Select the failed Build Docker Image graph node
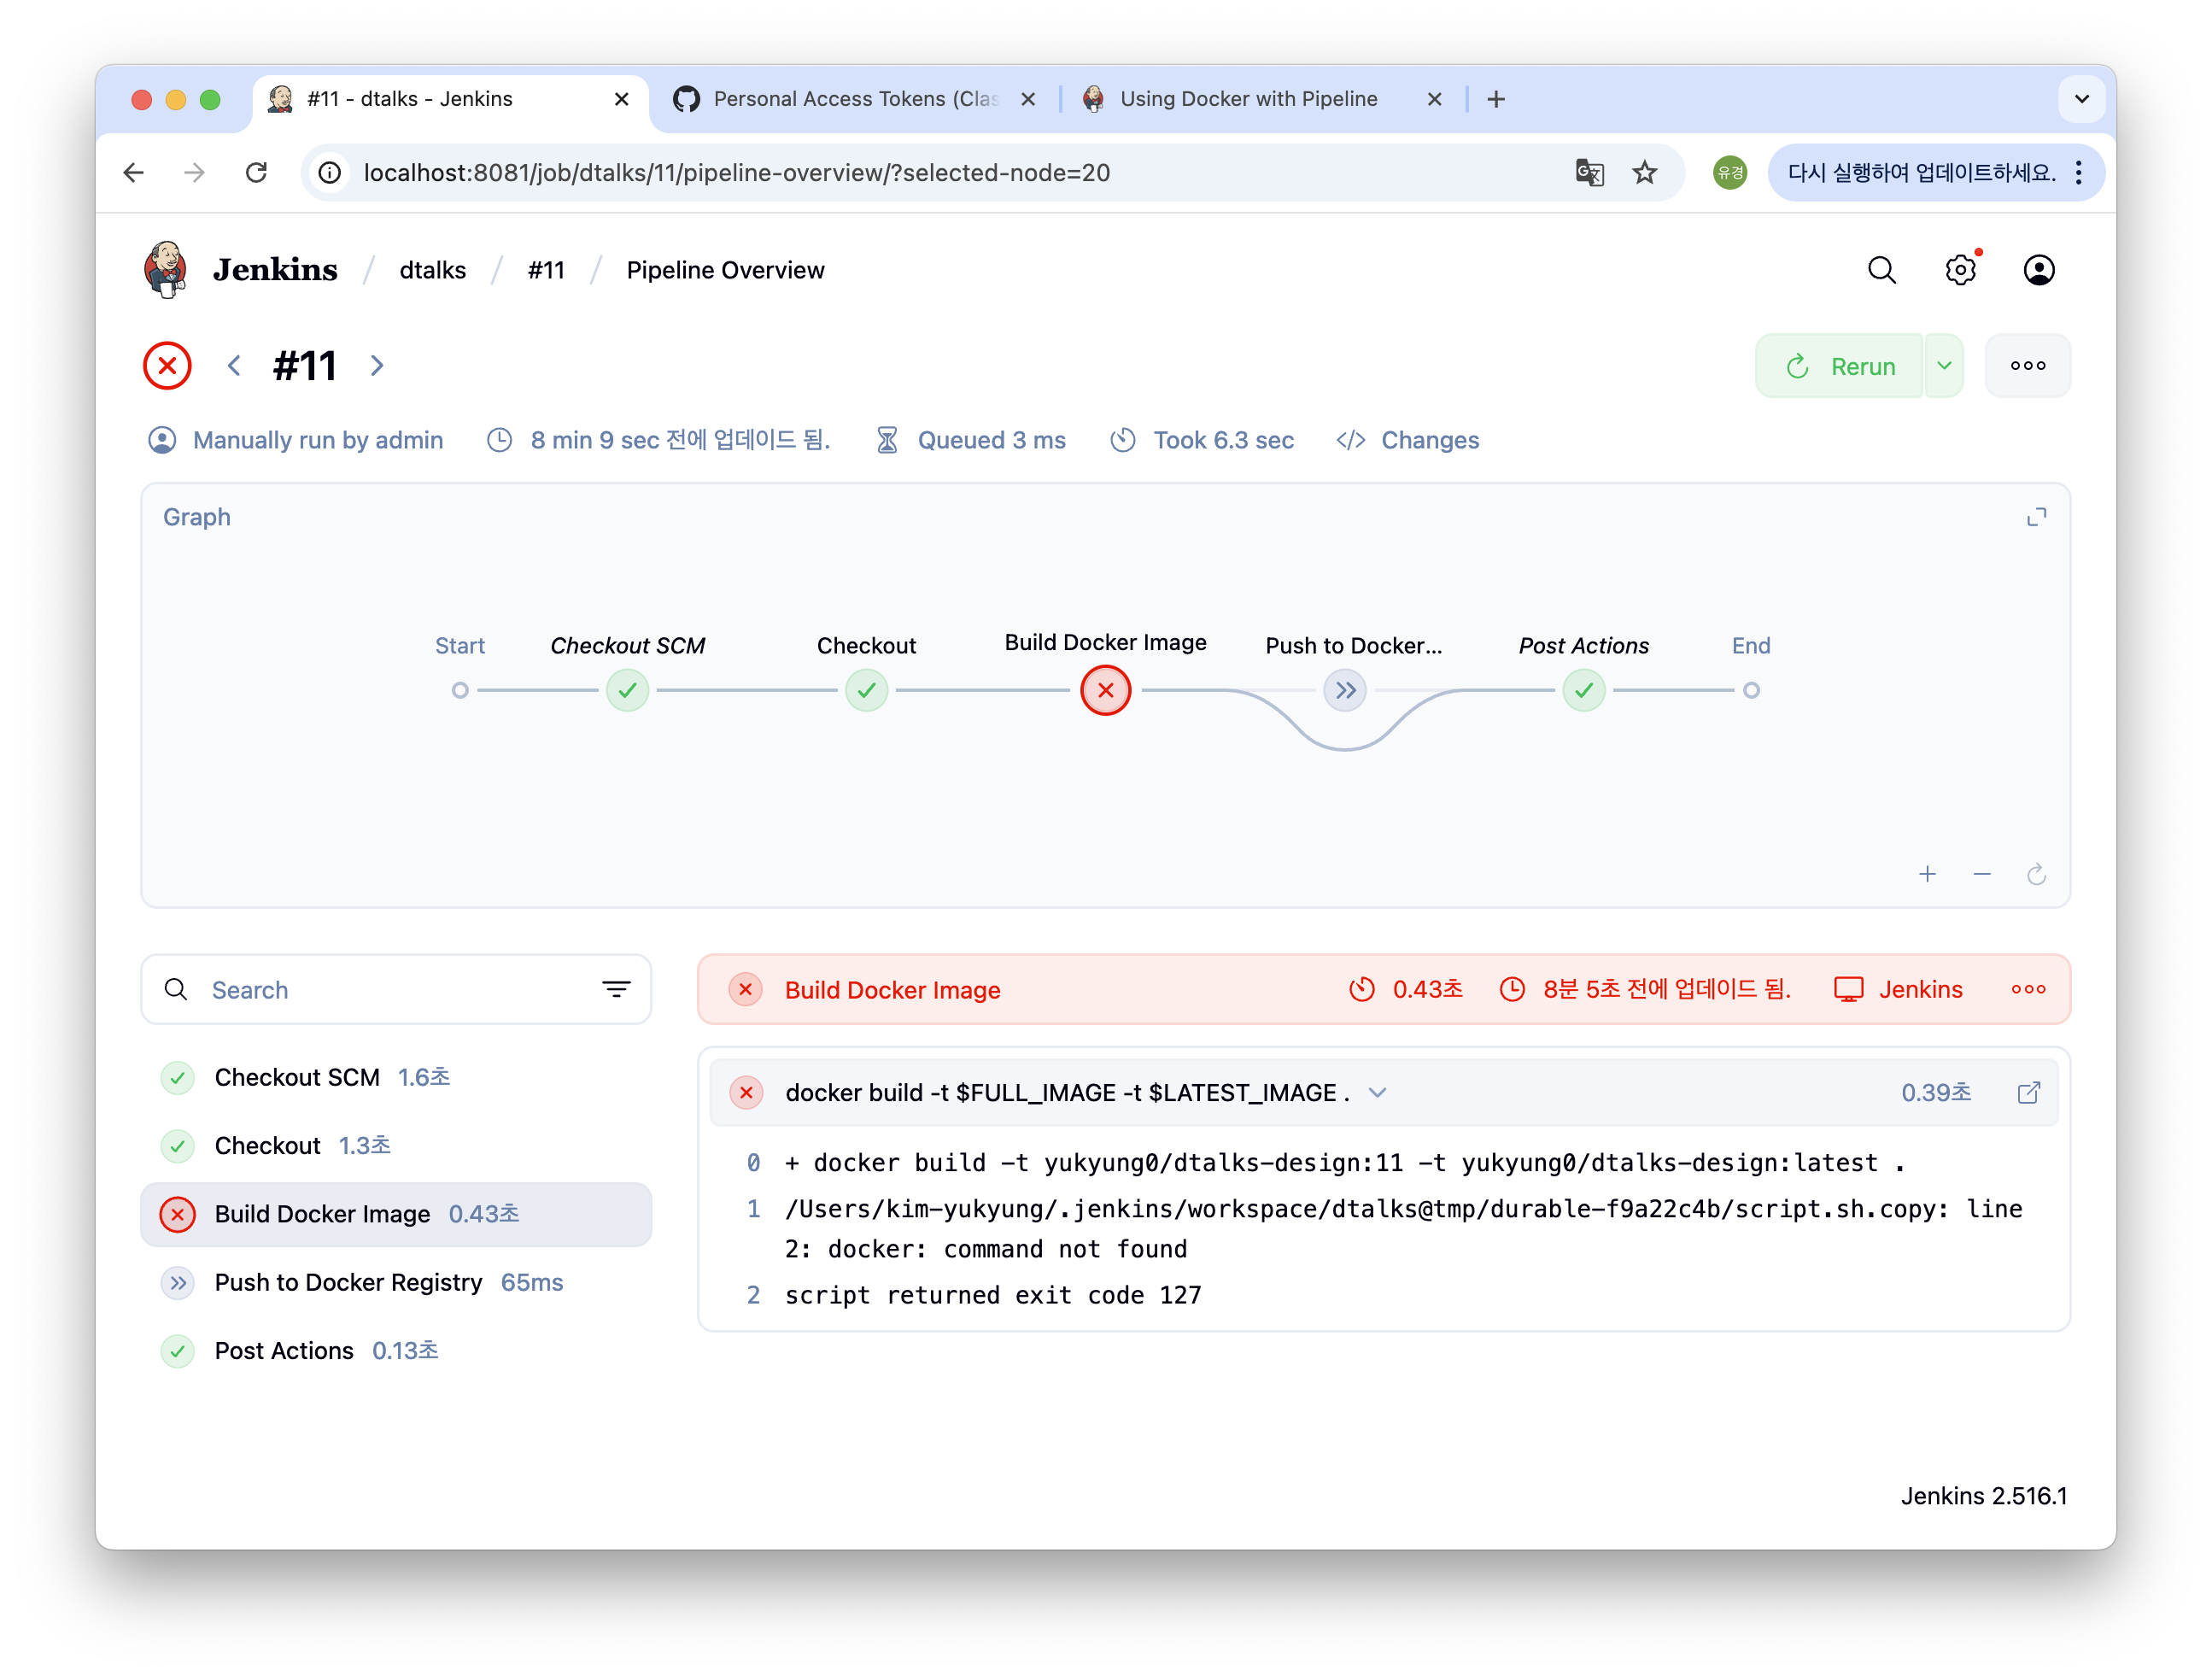Image resolution: width=2212 pixels, height=1676 pixels. tap(1105, 690)
